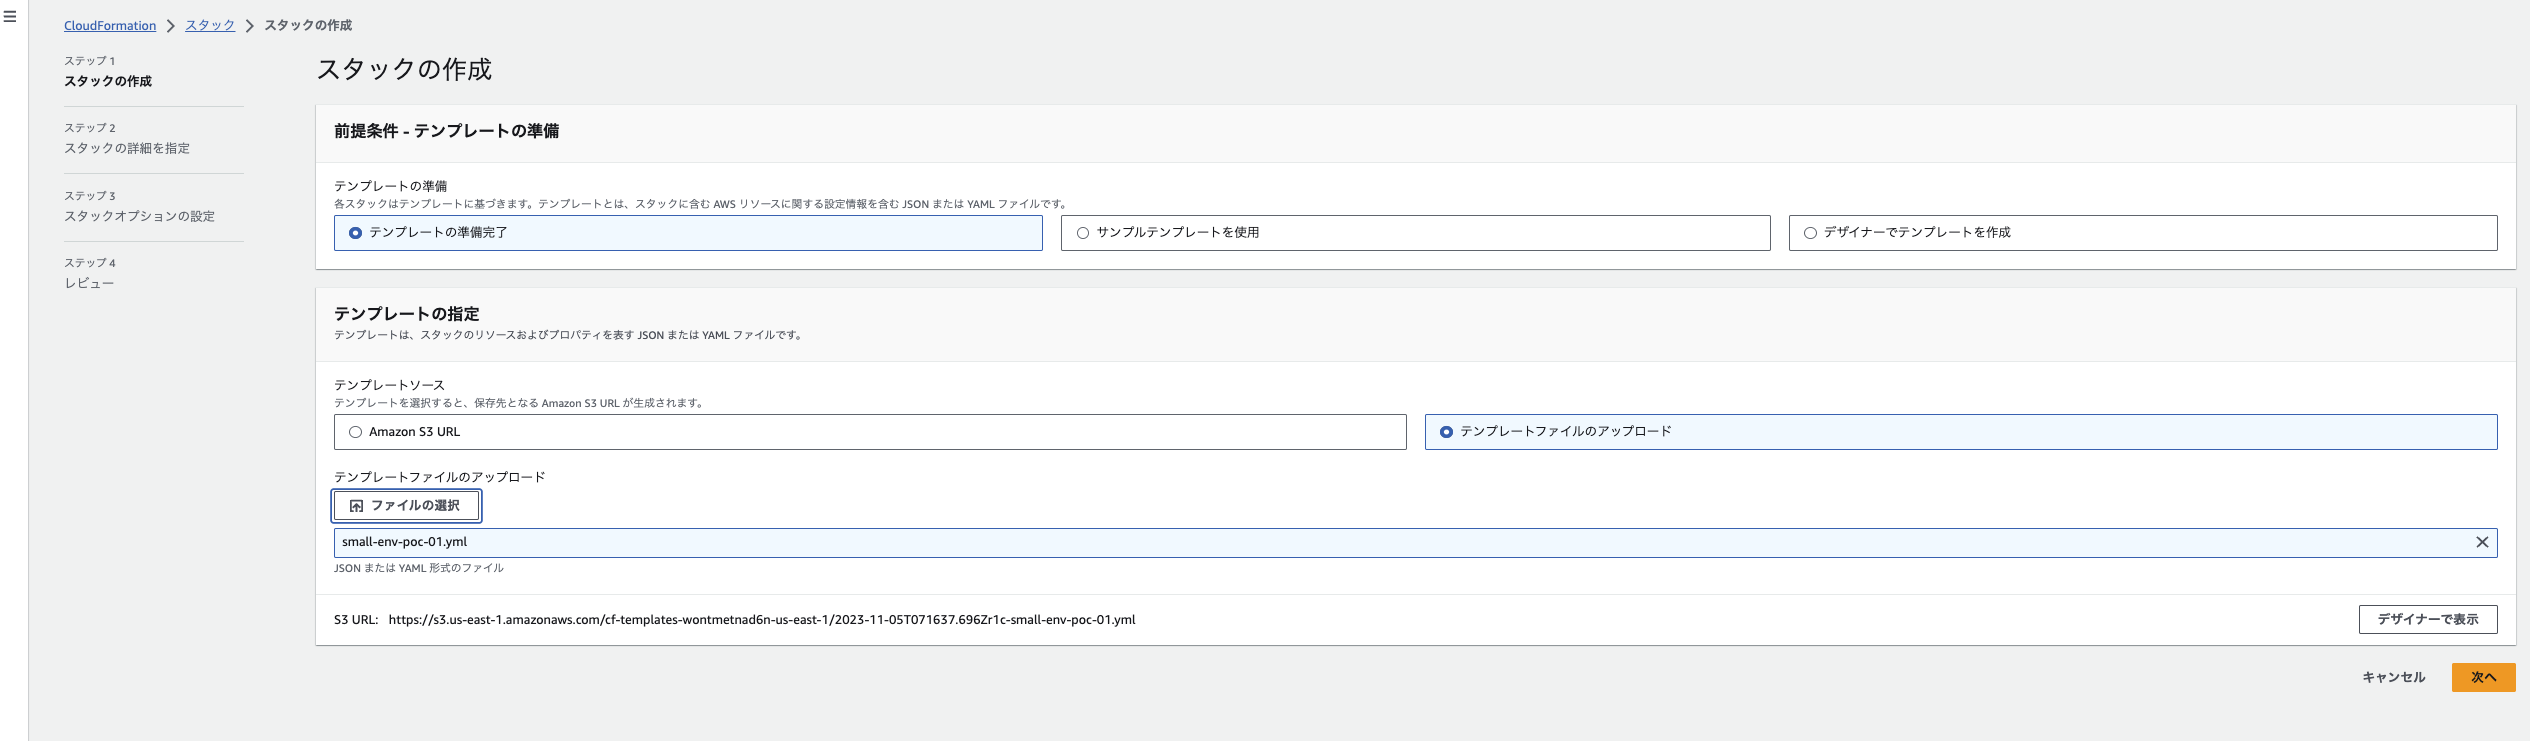Choose デザイナーでテンプレートを作成 radio option

(x=1810, y=233)
